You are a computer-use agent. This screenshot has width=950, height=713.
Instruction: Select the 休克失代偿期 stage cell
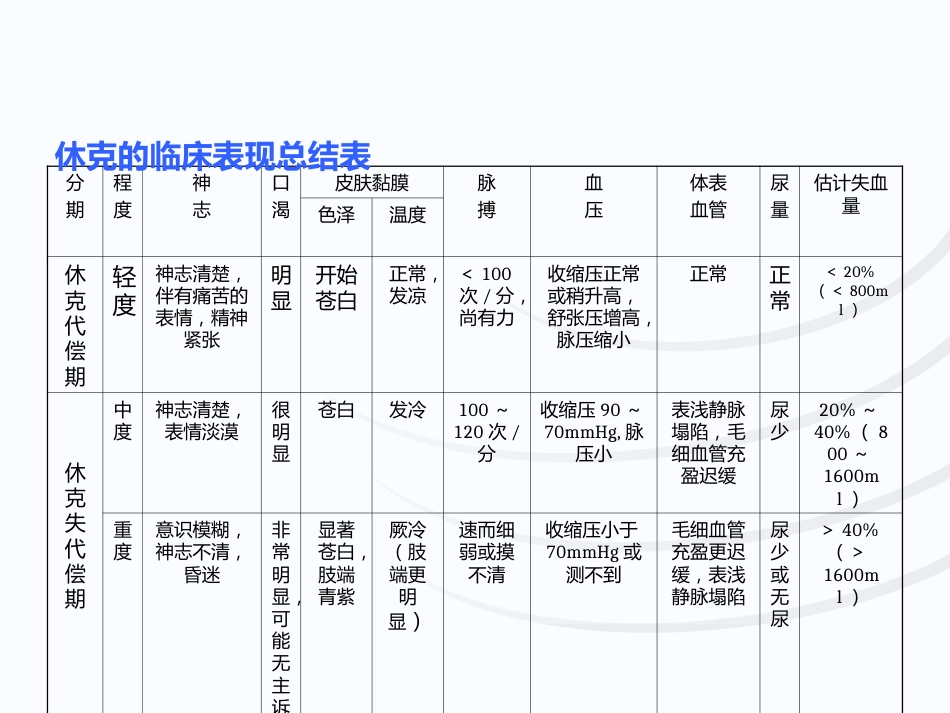click(75, 553)
